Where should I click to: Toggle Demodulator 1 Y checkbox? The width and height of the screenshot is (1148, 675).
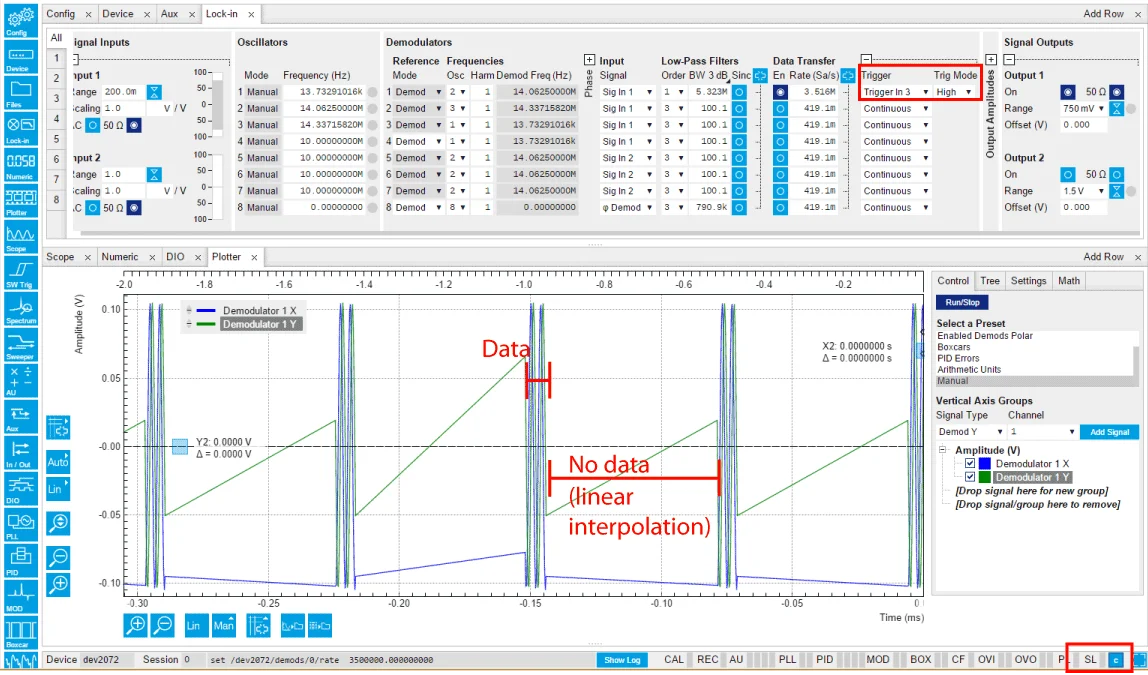pos(969,477)
